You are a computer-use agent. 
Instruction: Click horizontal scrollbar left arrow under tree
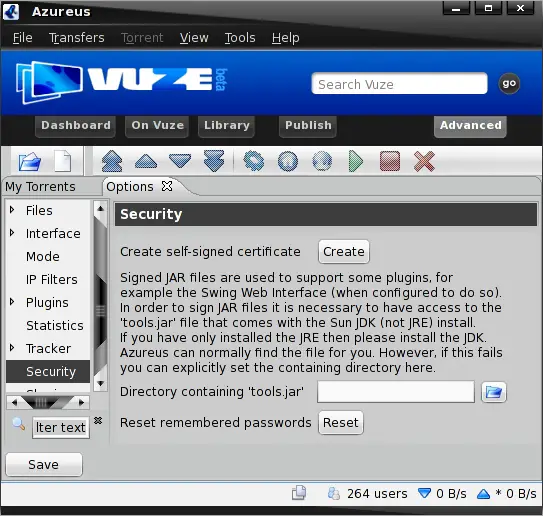pyautogui.click(x=14, y=402)
